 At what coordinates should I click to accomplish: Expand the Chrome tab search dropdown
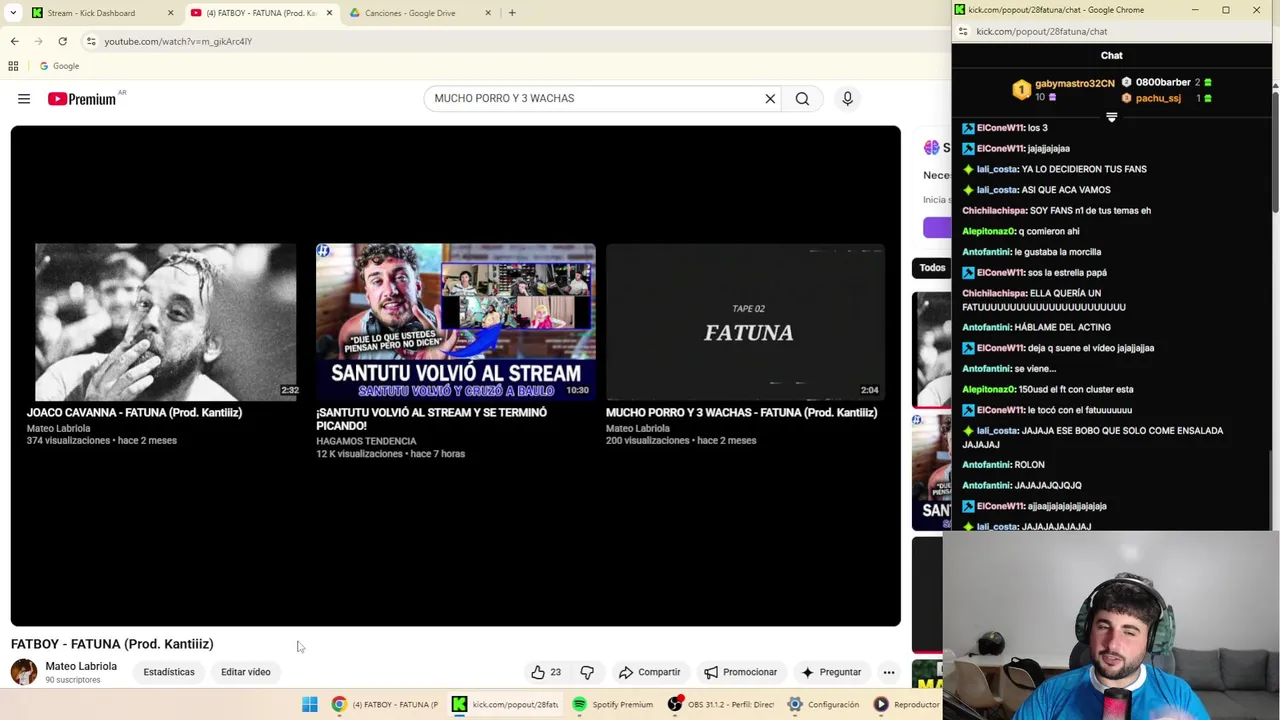click(x=13, y=13)
